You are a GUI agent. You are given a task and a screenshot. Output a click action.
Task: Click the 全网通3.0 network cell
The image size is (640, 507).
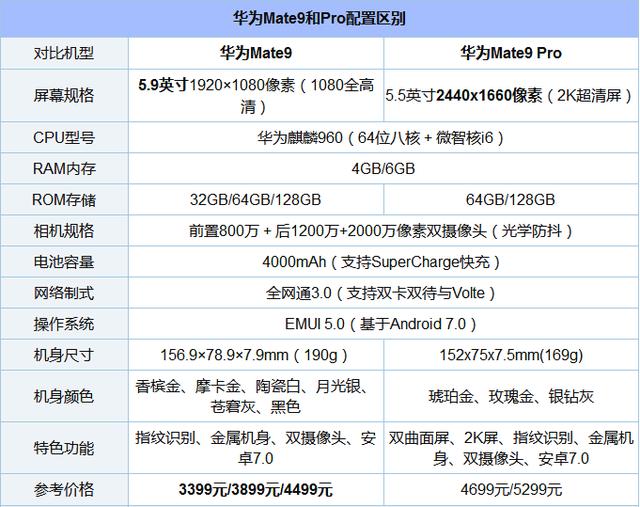[x=381, y=293]
